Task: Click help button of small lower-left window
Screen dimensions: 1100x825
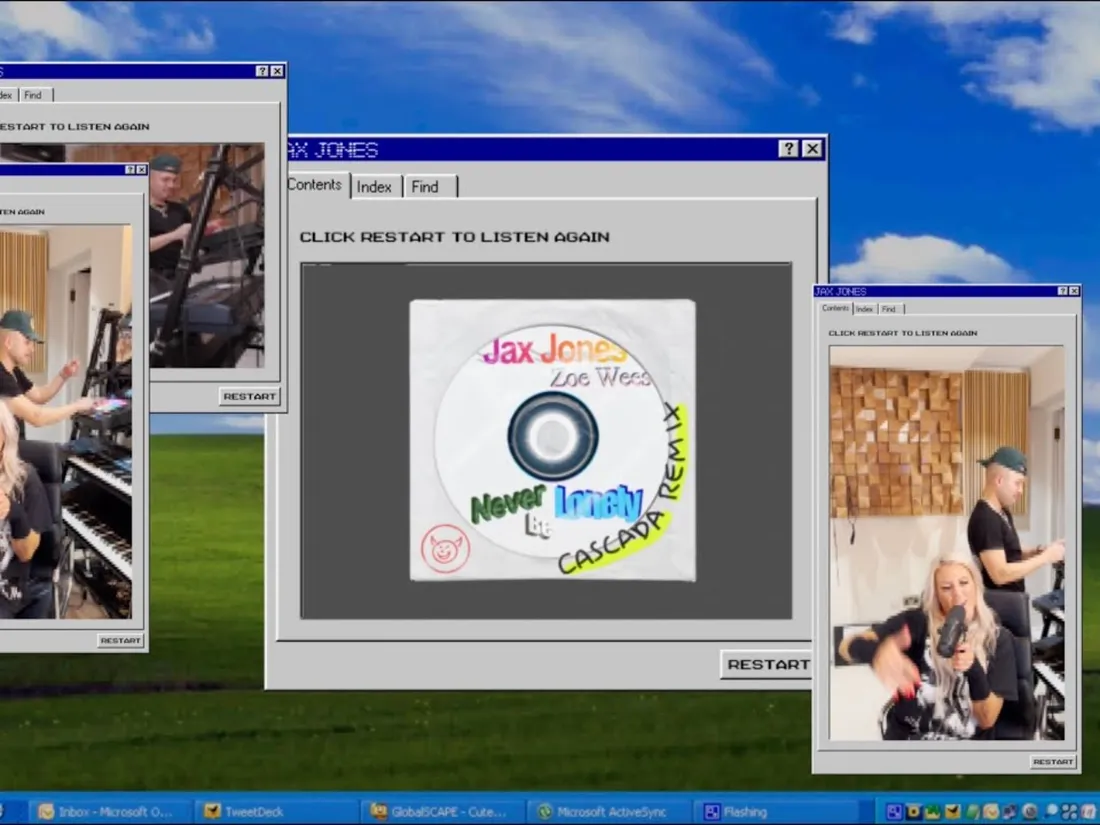Action: (130, 170)
